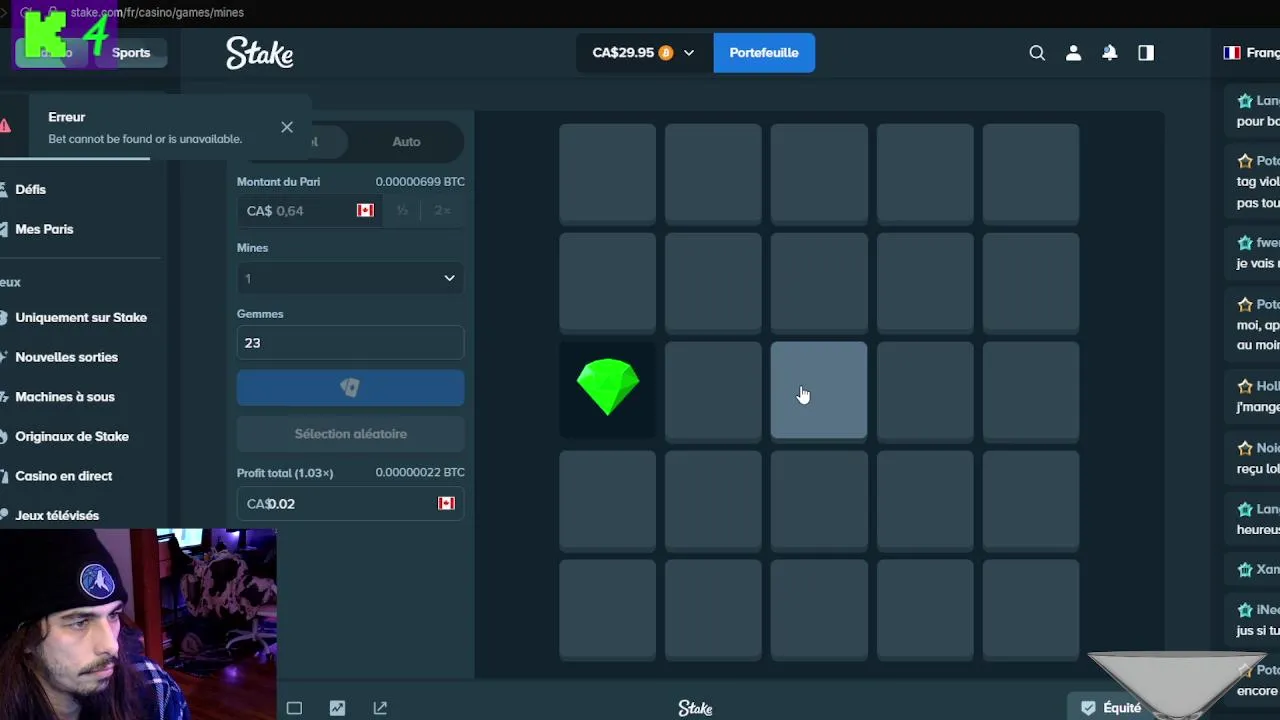Open the notifications bell icon
Image resolution: width=1280 pixels, height=720 pixels.
pyautogui.click(x=1110, y=53)
